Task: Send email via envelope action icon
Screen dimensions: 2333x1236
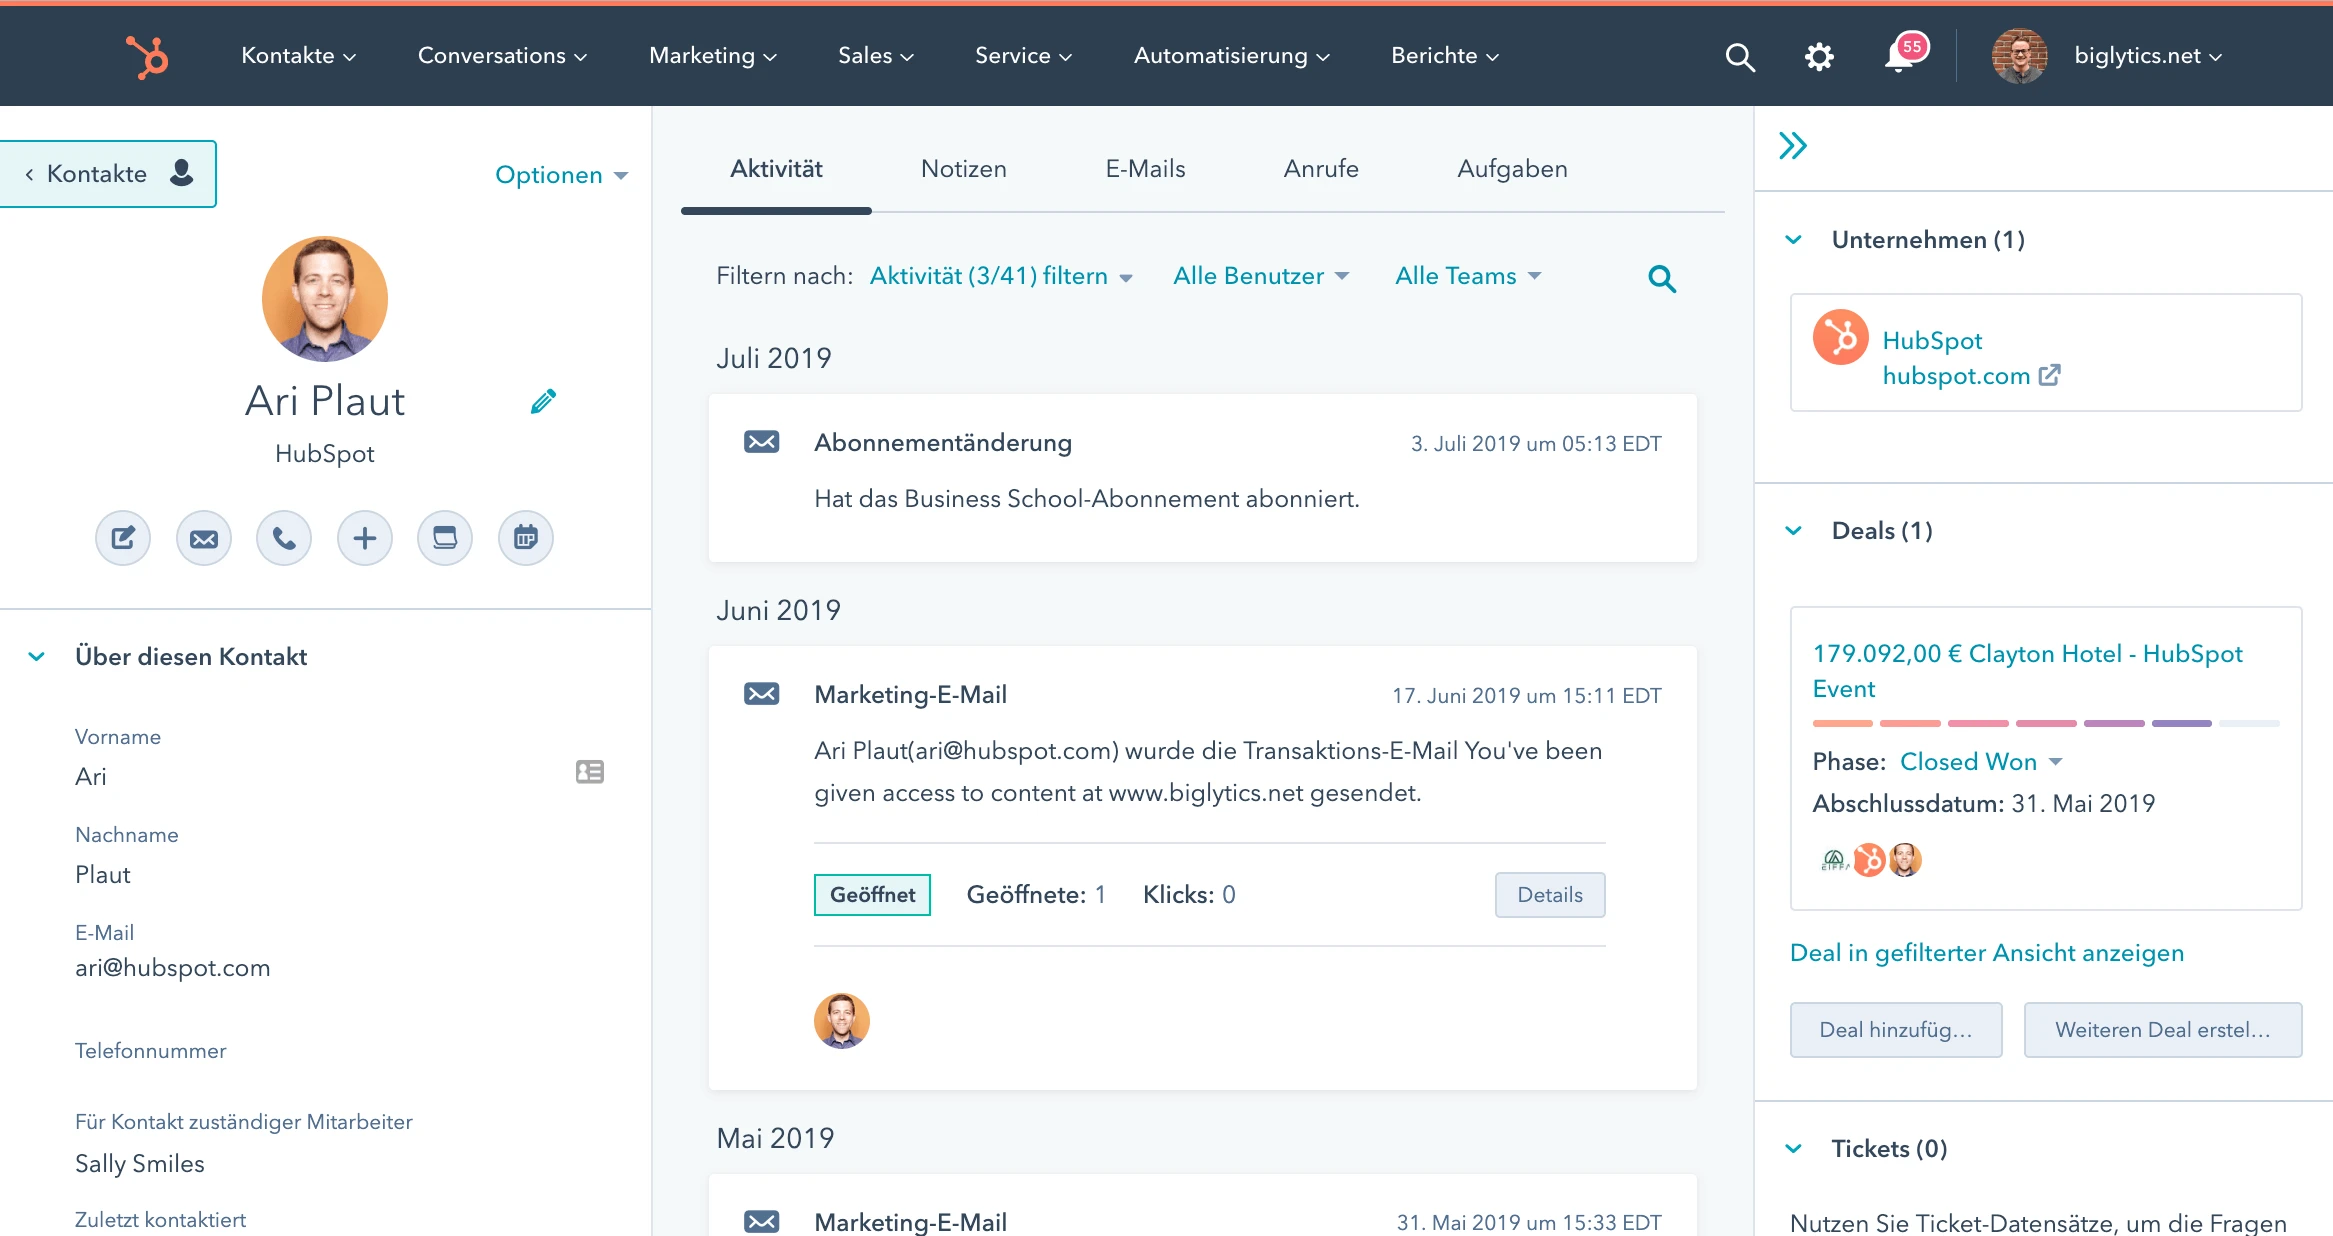Action: (x=204, y=538)
